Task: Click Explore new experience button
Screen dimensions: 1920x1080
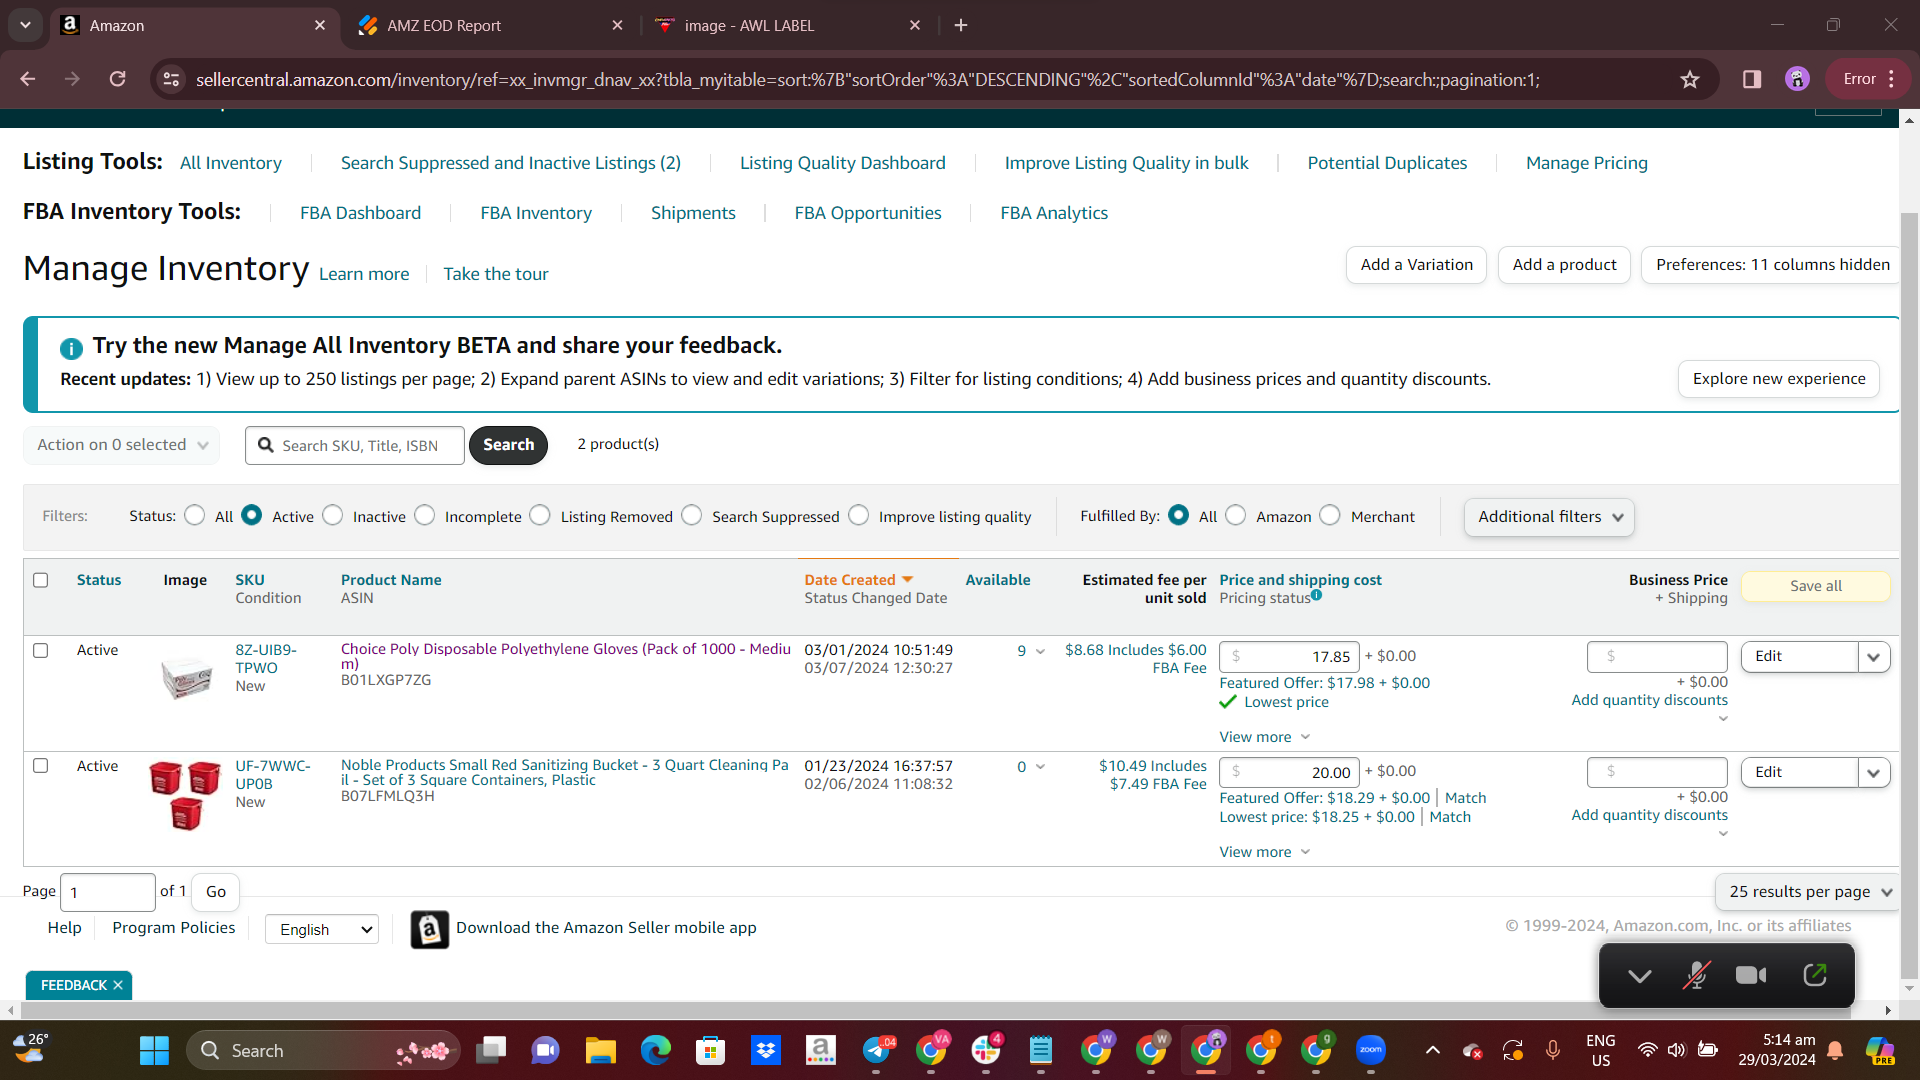Action: [1779, 379]
